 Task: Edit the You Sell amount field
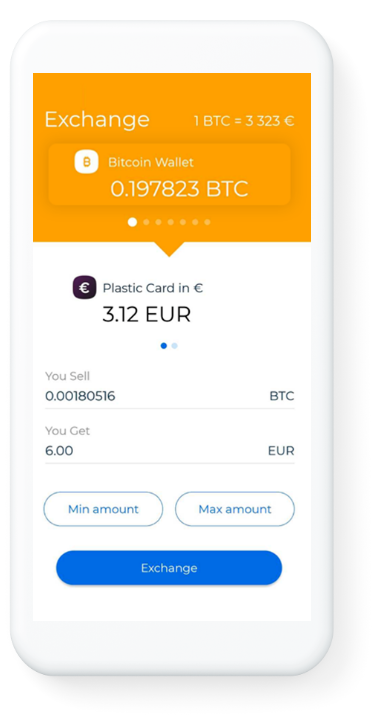click(169, 396)
